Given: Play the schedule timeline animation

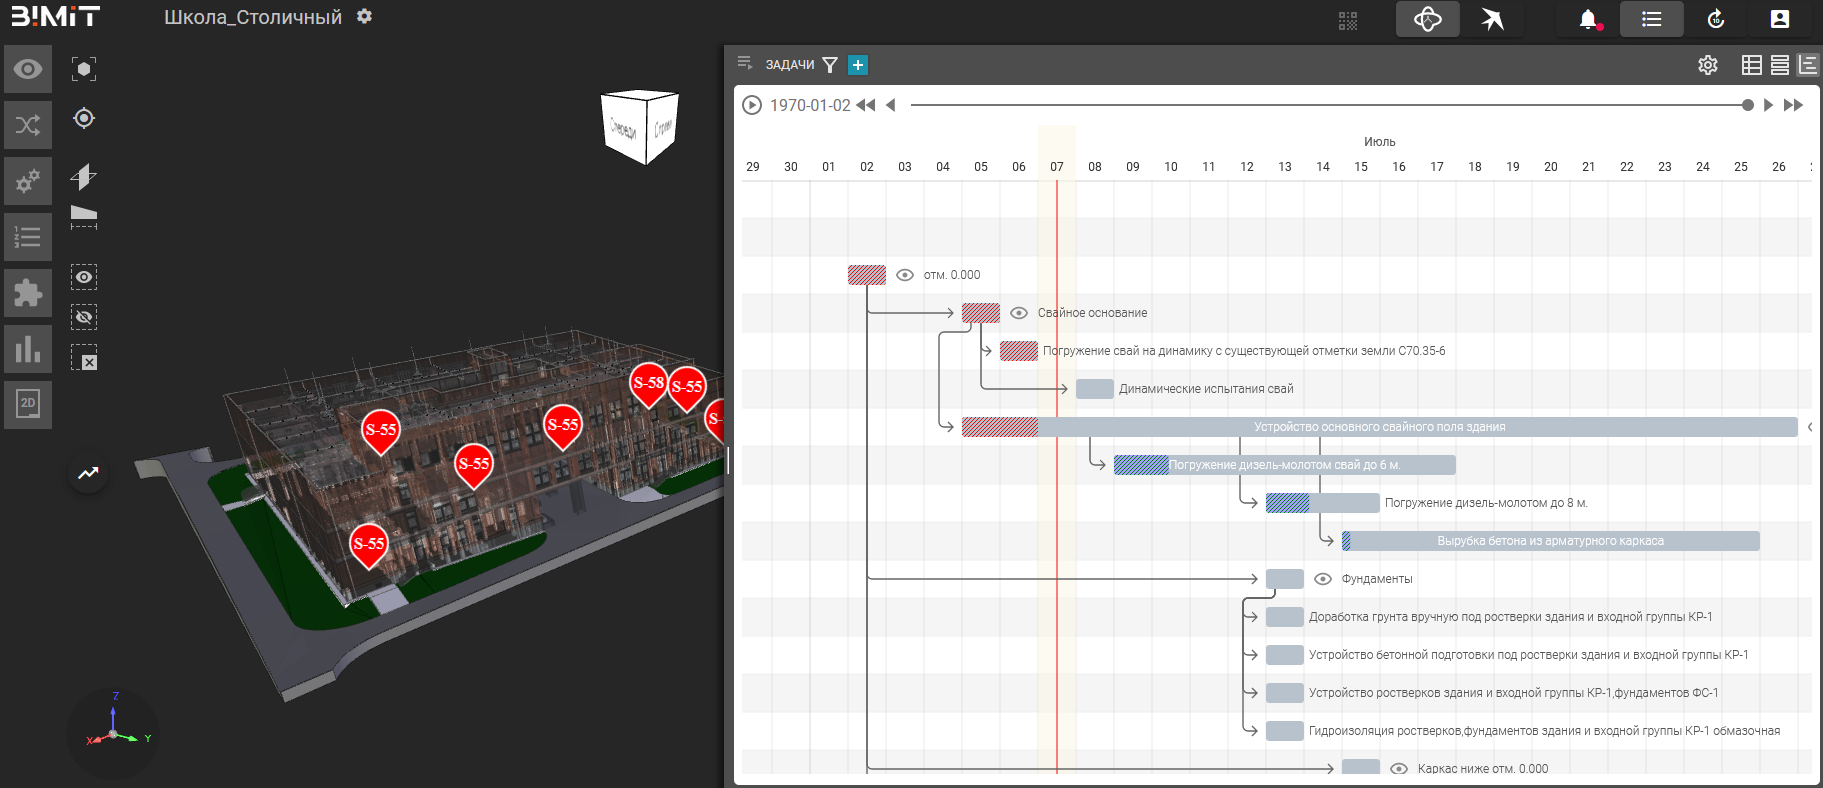Looking at the screenshot, I should pyautogui.click(x=752, y=105).
